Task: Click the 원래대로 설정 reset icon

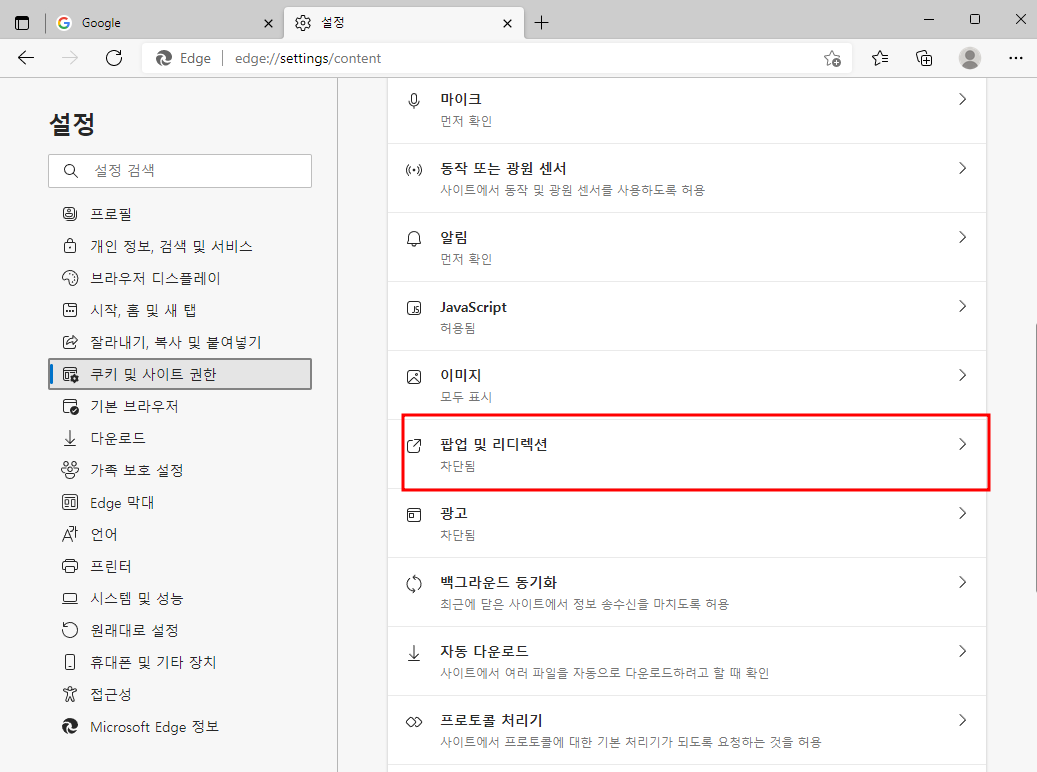Action: 69,630
